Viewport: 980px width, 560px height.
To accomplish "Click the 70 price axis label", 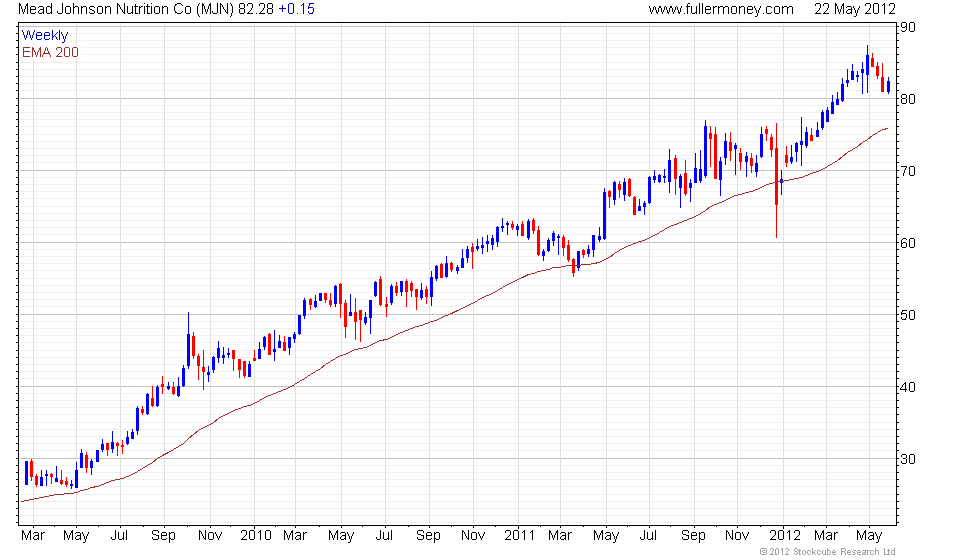I will point(908,171).
